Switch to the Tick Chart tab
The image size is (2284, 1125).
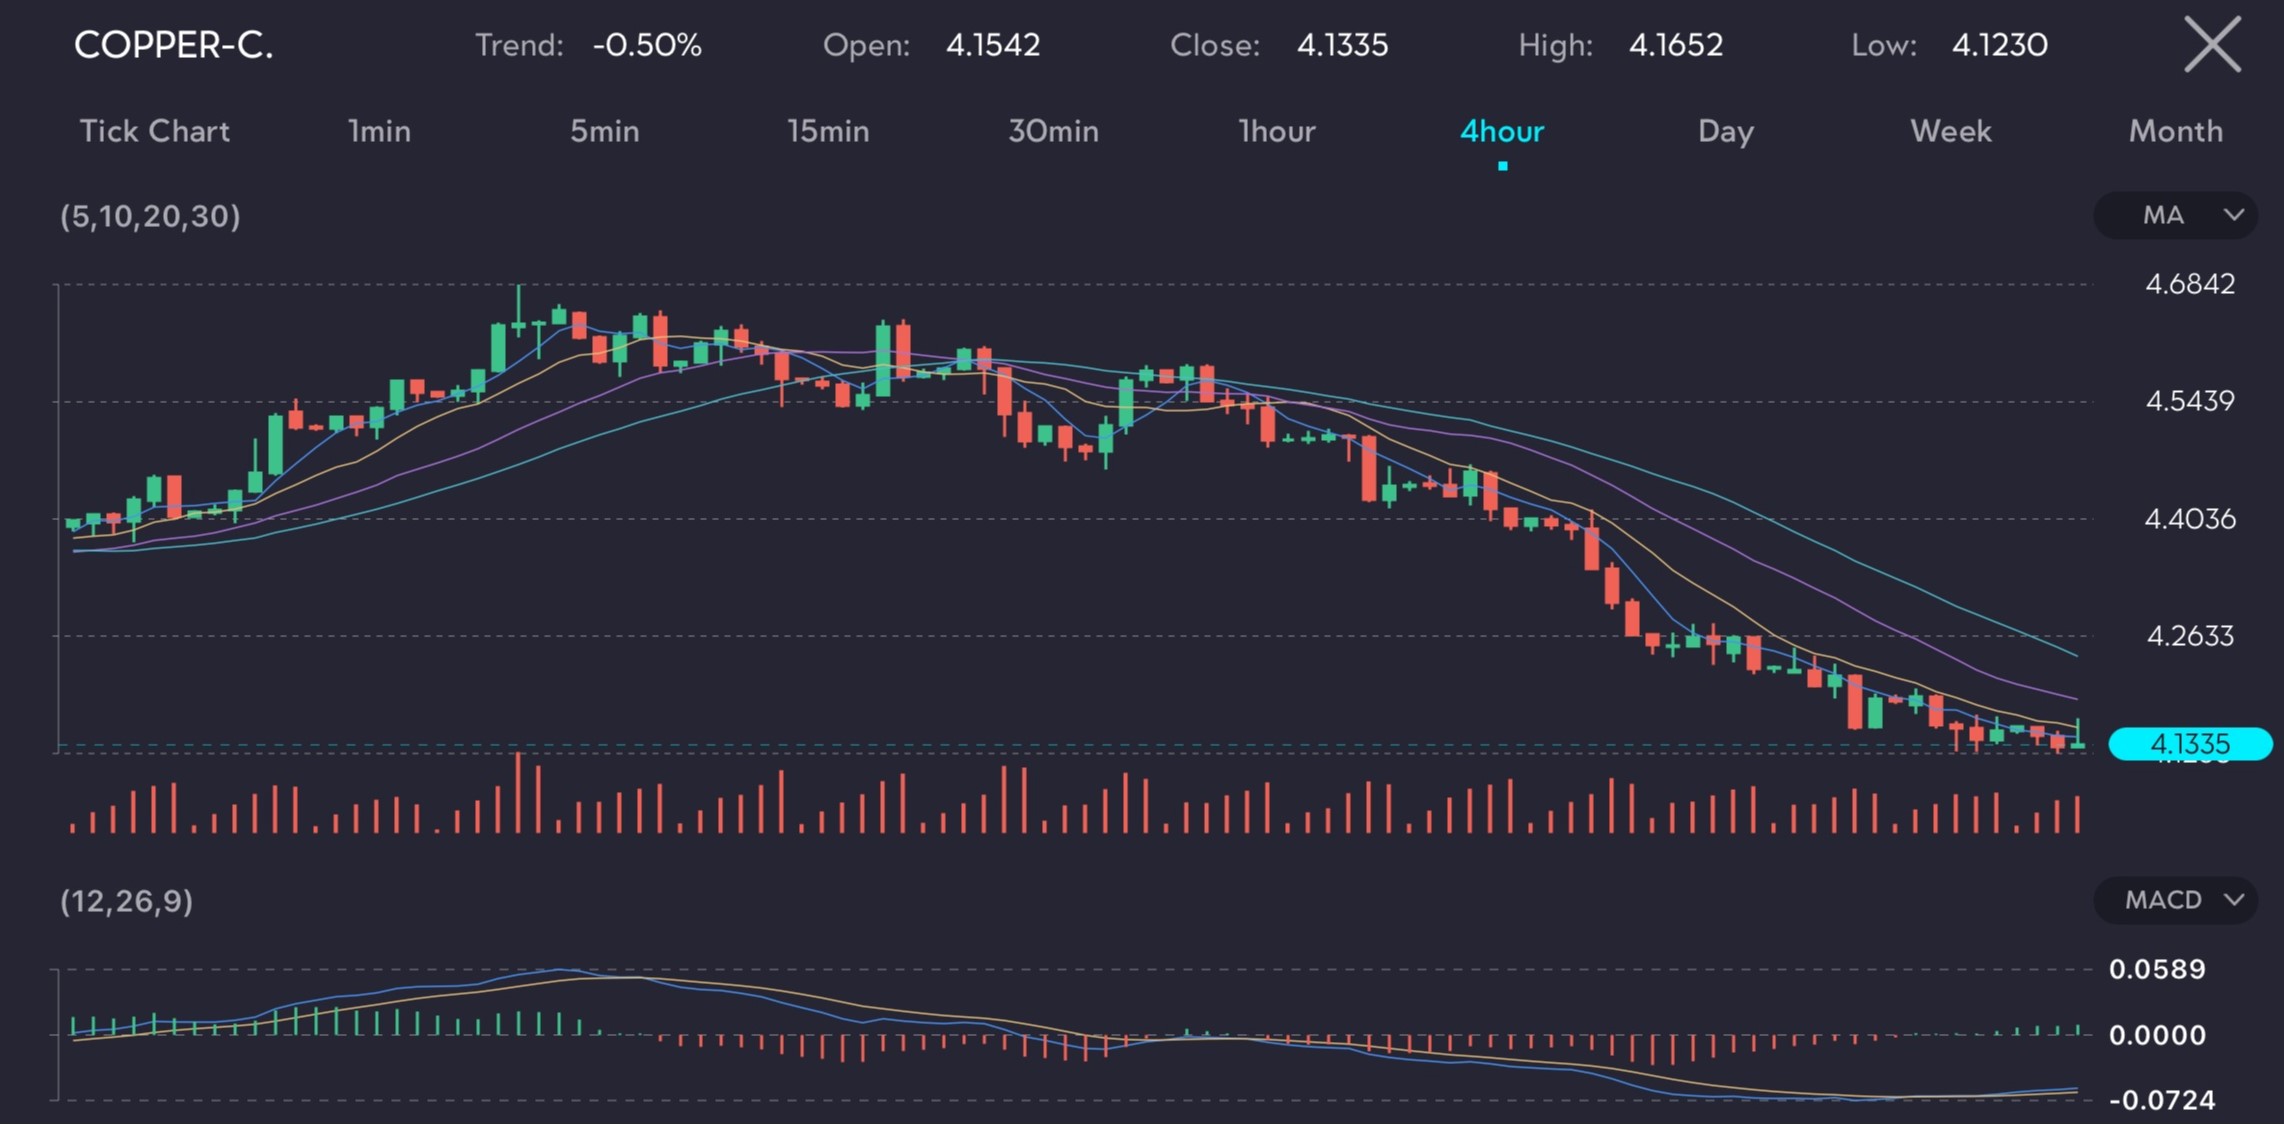click(x=155, y=131)
